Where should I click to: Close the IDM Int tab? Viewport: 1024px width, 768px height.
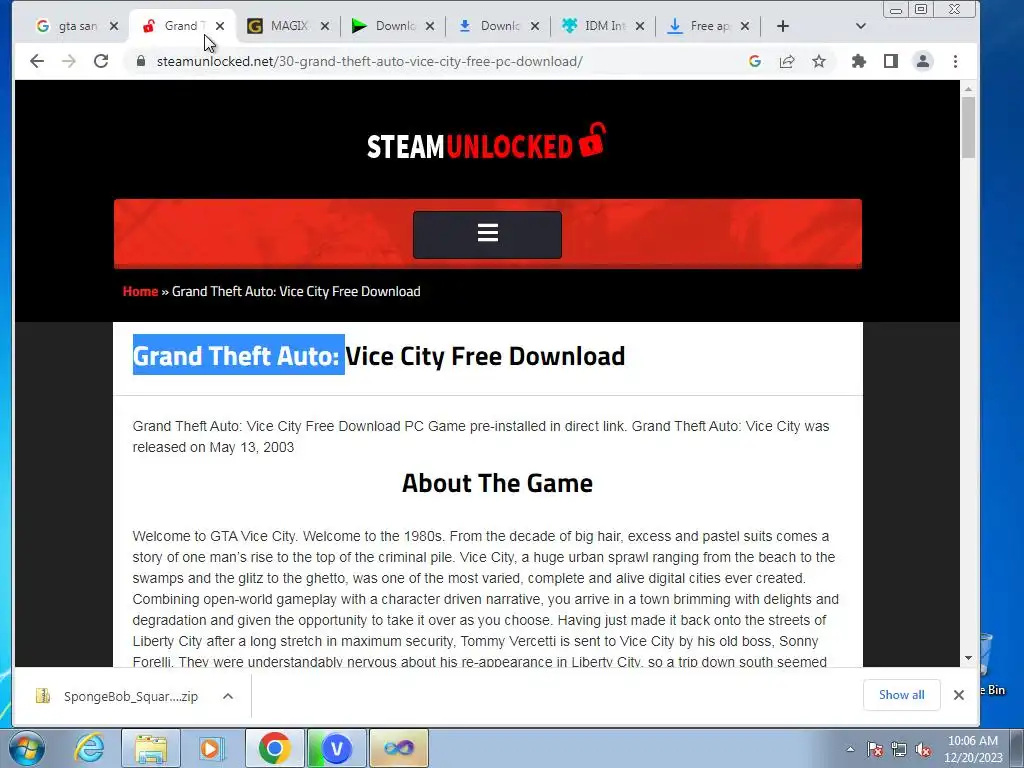point(640,26)
